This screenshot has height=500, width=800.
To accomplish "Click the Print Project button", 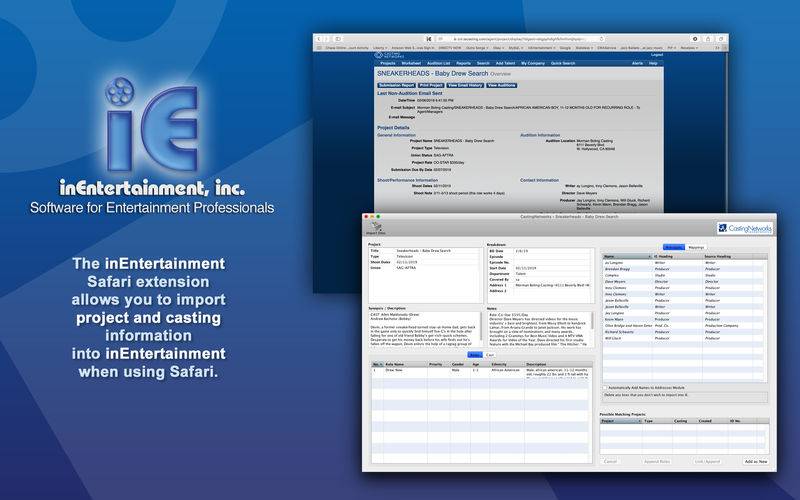I will click(x=431, y=85).
